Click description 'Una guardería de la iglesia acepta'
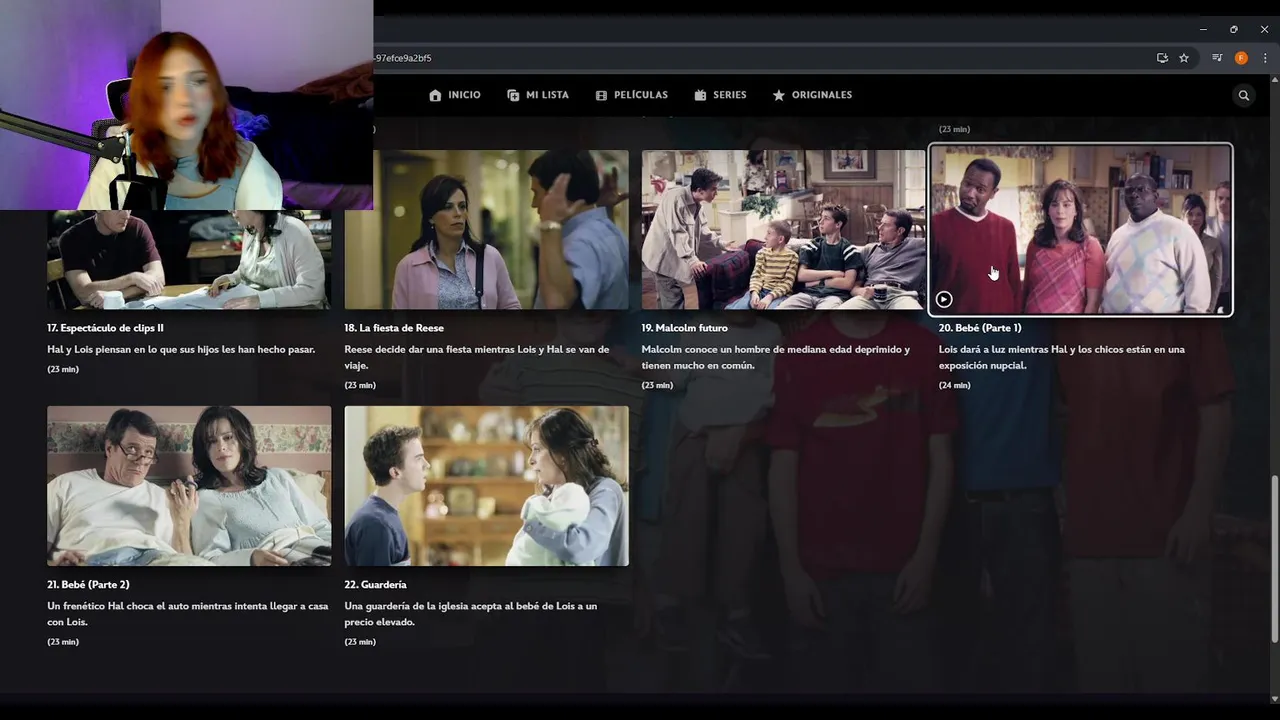This screenshot has height=720, width=1280. point(471,614)
